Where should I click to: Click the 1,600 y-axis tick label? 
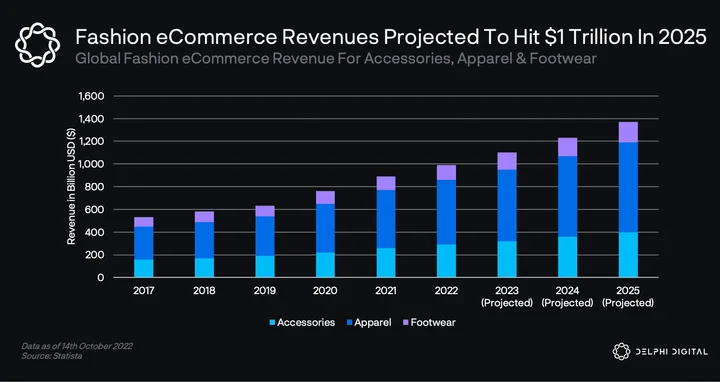91,96
